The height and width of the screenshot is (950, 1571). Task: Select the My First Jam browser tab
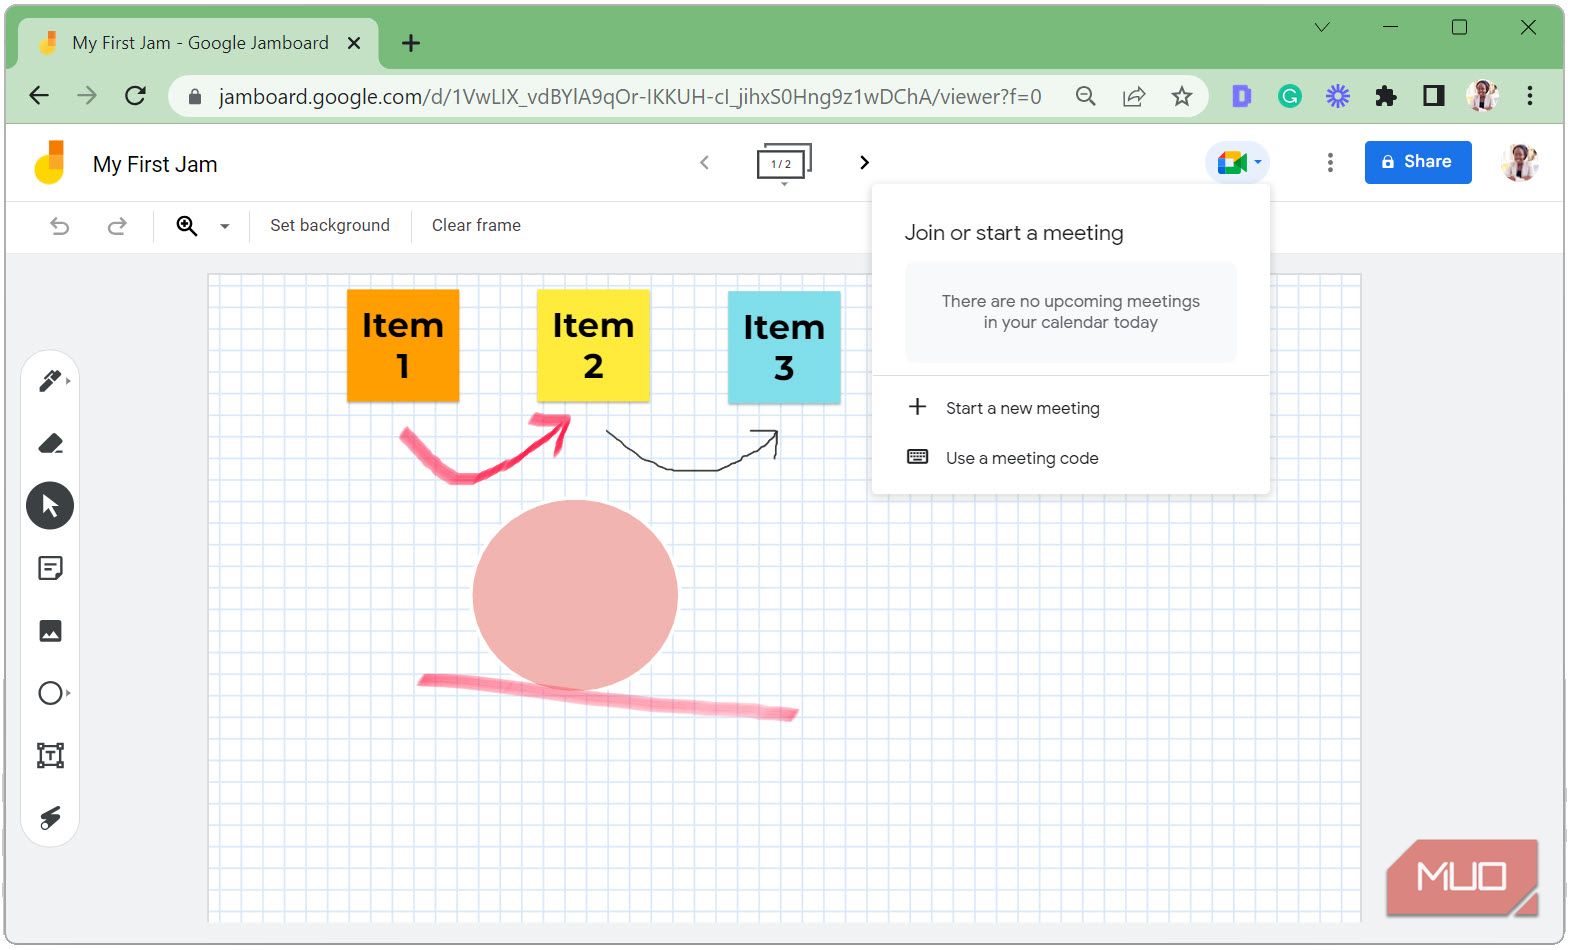198,43
